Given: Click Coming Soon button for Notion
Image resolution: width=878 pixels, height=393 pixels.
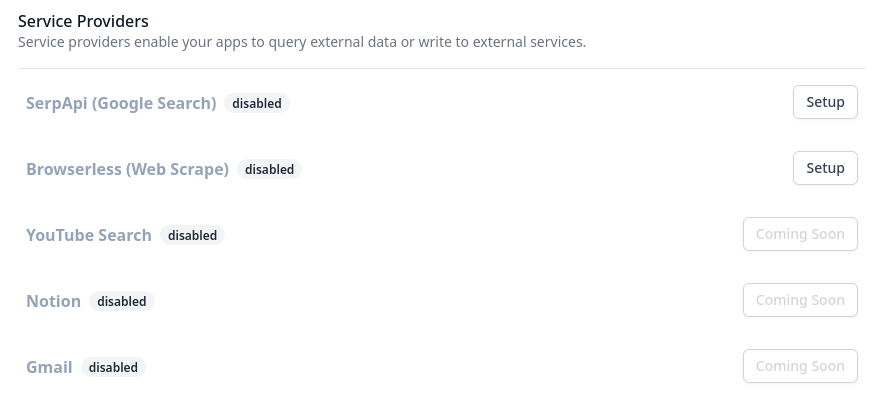Looking at the screenshot, I should (x=800, y=300).
